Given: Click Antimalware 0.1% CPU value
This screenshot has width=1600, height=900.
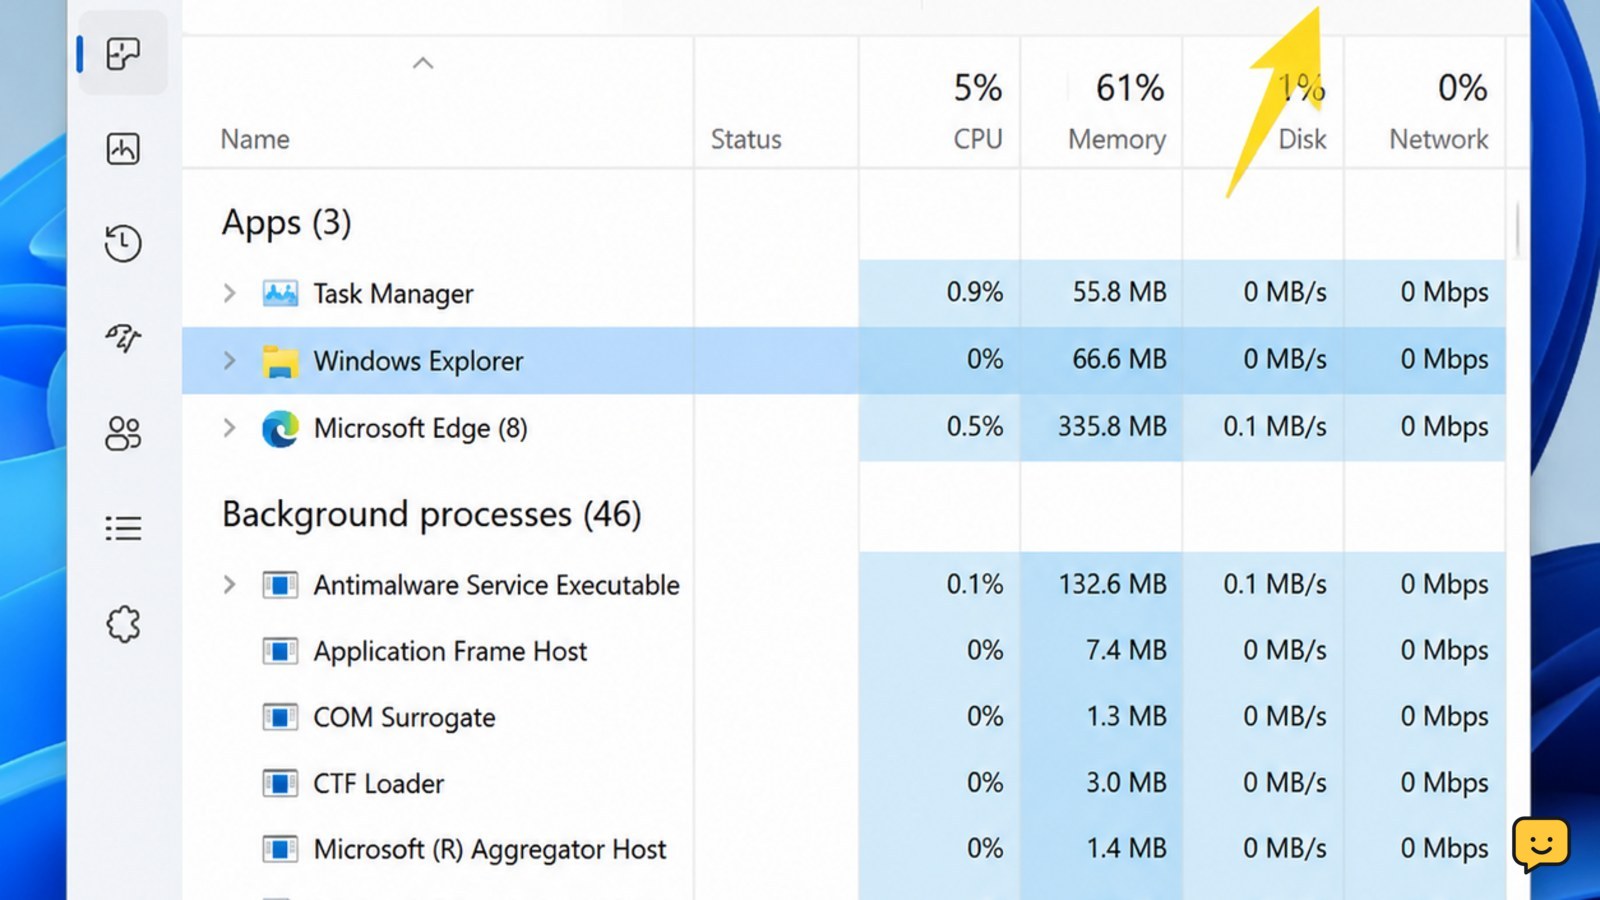Looking at the screenshot, I should pyautogui.click(x=974, y=584).
